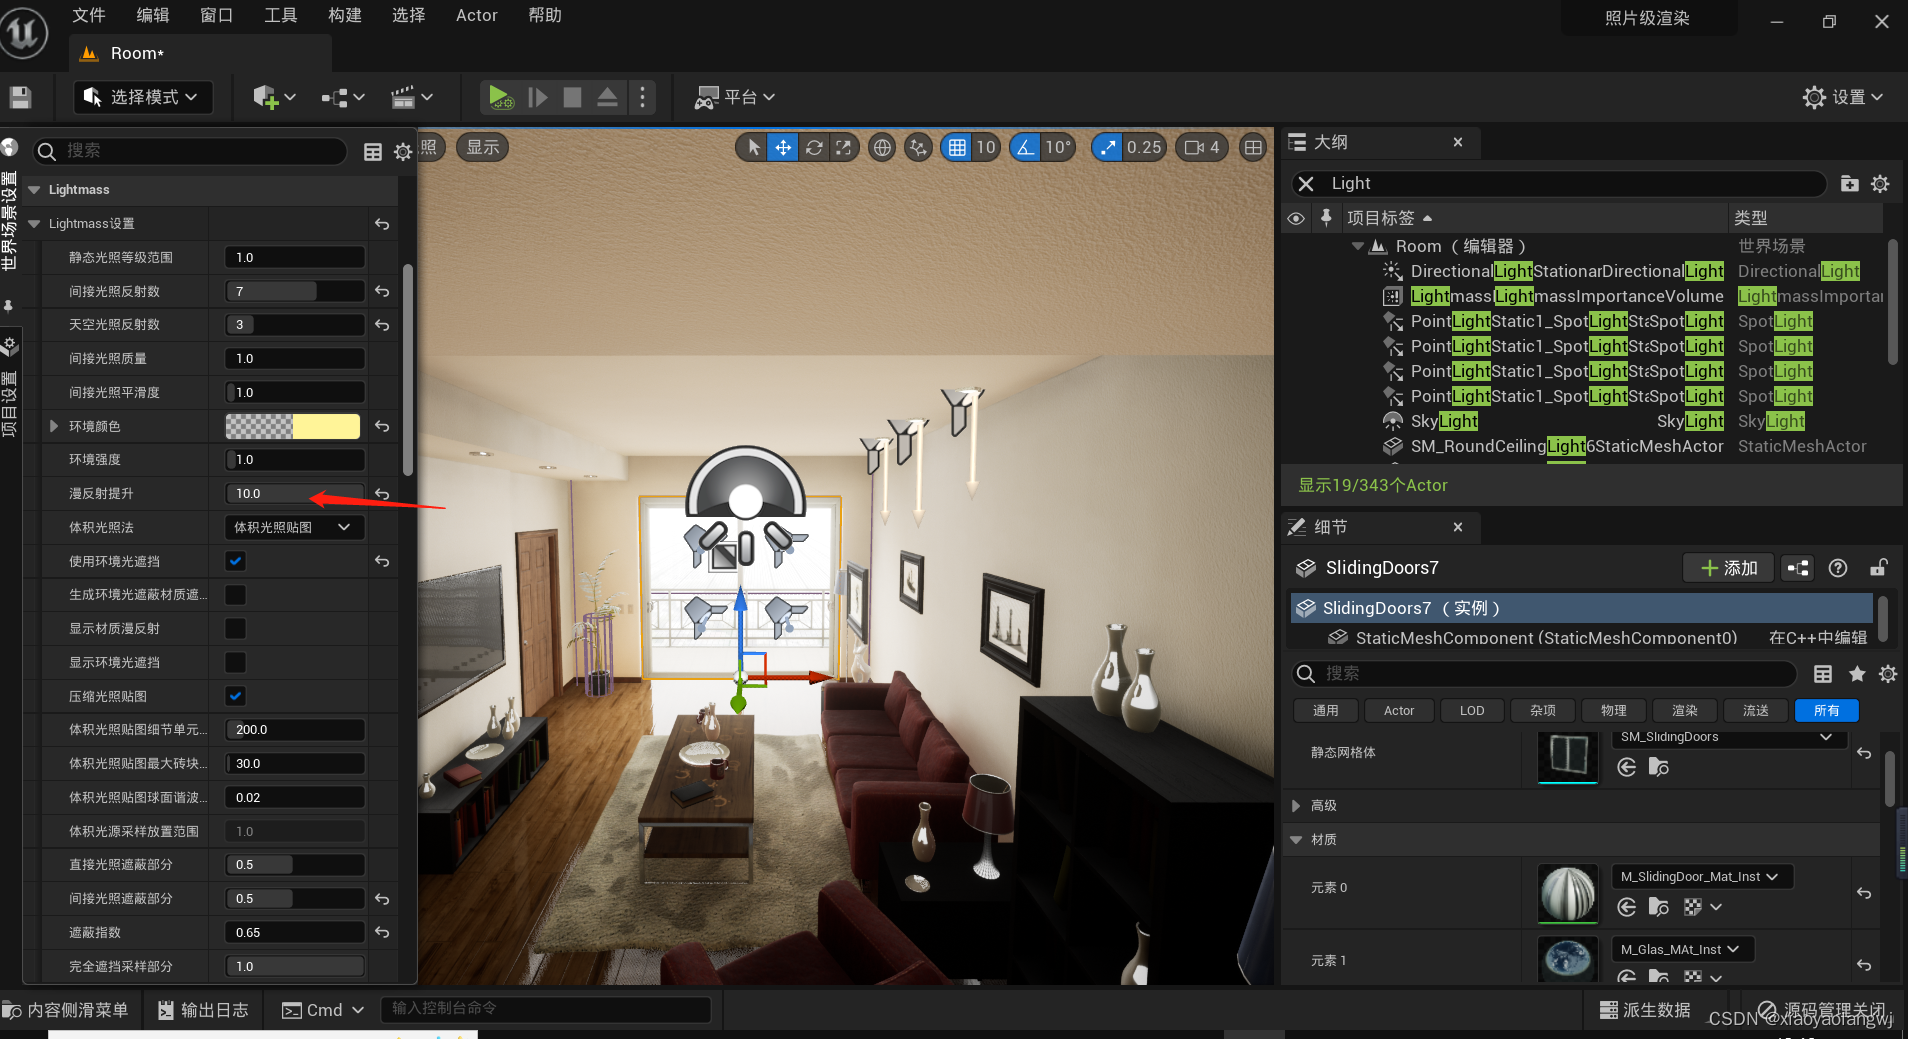Expand the 环境颜色 property row
This screenshot has width=1908, height=1039.
click(54, 426)
